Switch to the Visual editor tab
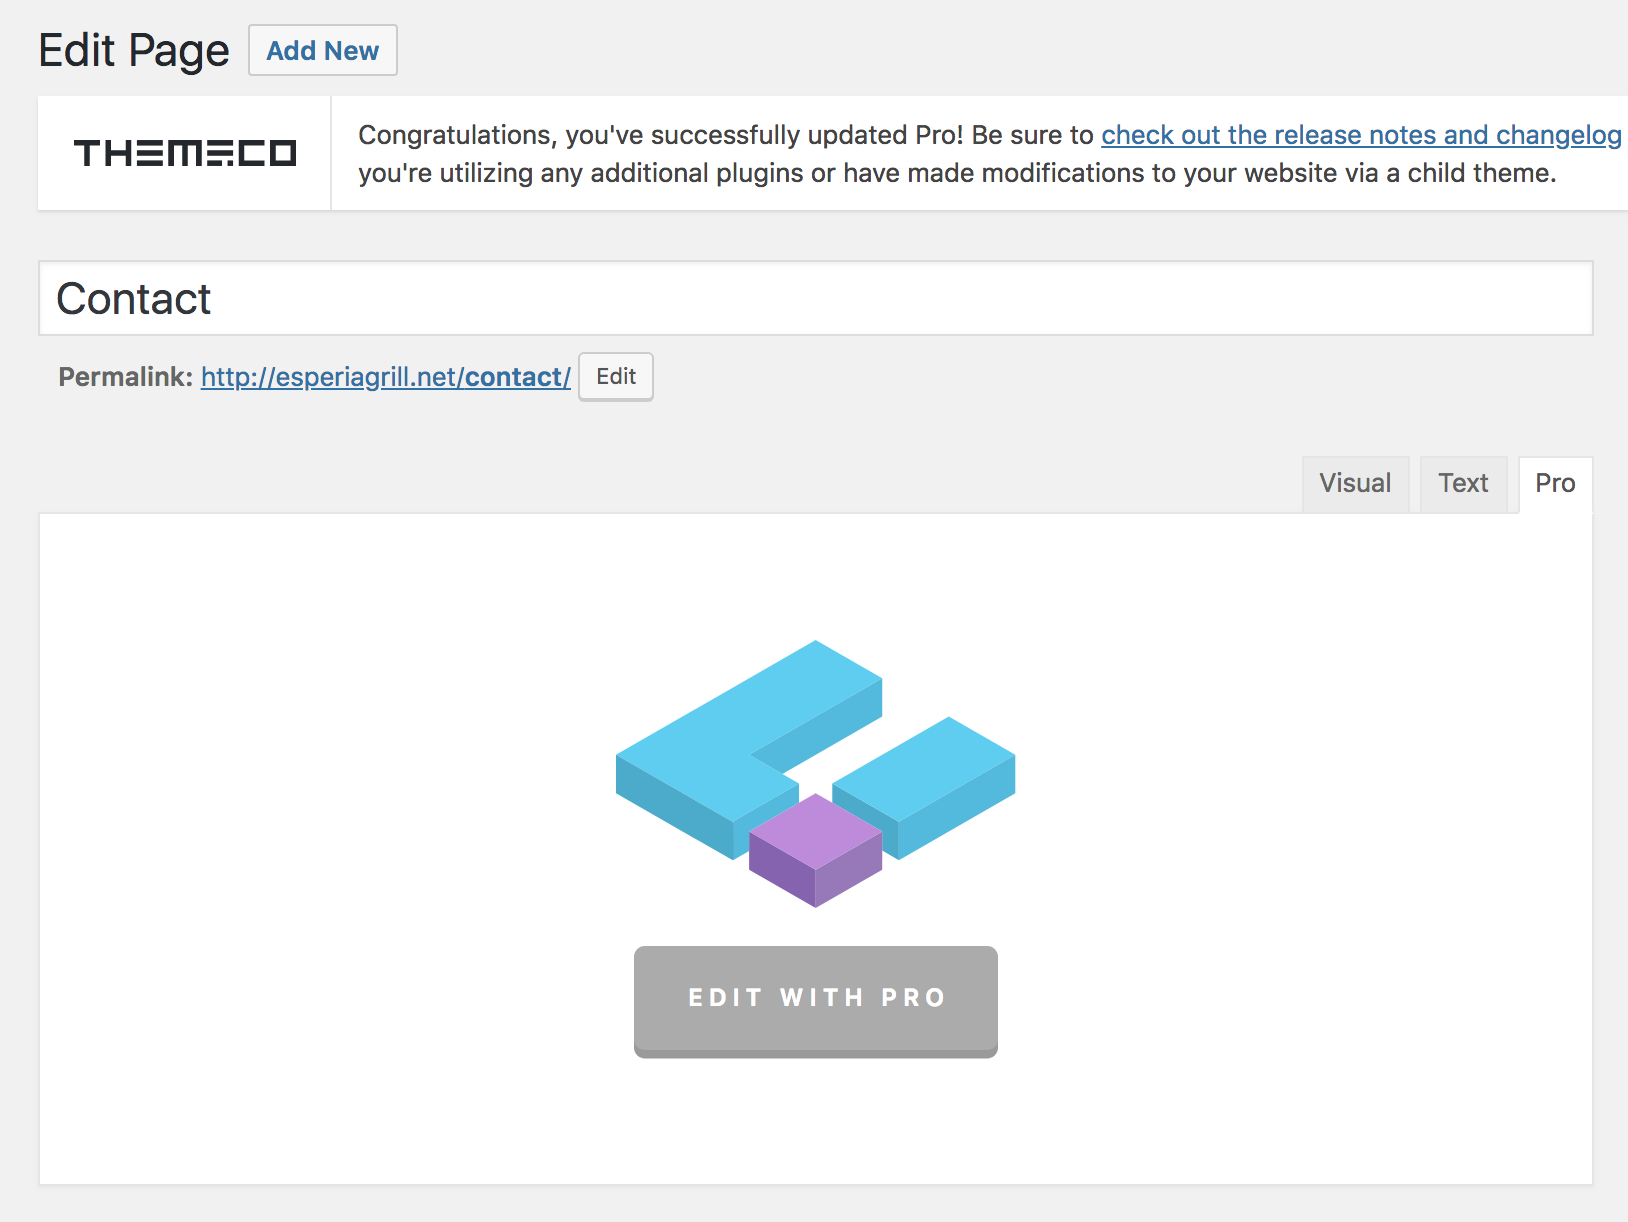 pyautogui.click(x=1355, y=484)
